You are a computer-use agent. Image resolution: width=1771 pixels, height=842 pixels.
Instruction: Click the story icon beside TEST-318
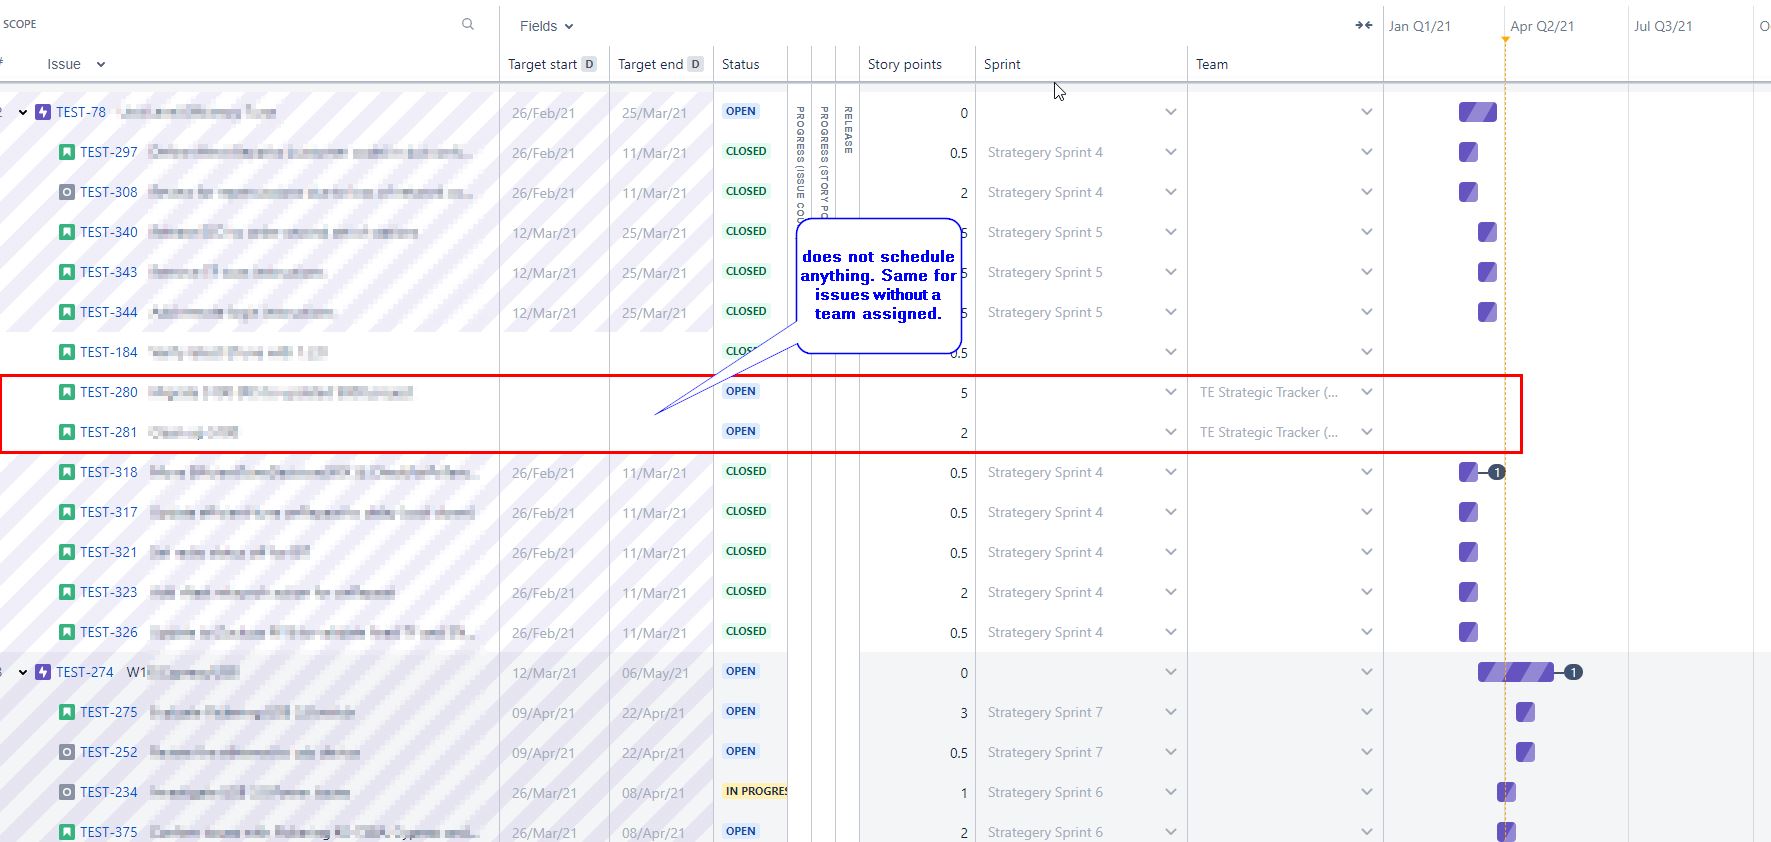[67, 472]
